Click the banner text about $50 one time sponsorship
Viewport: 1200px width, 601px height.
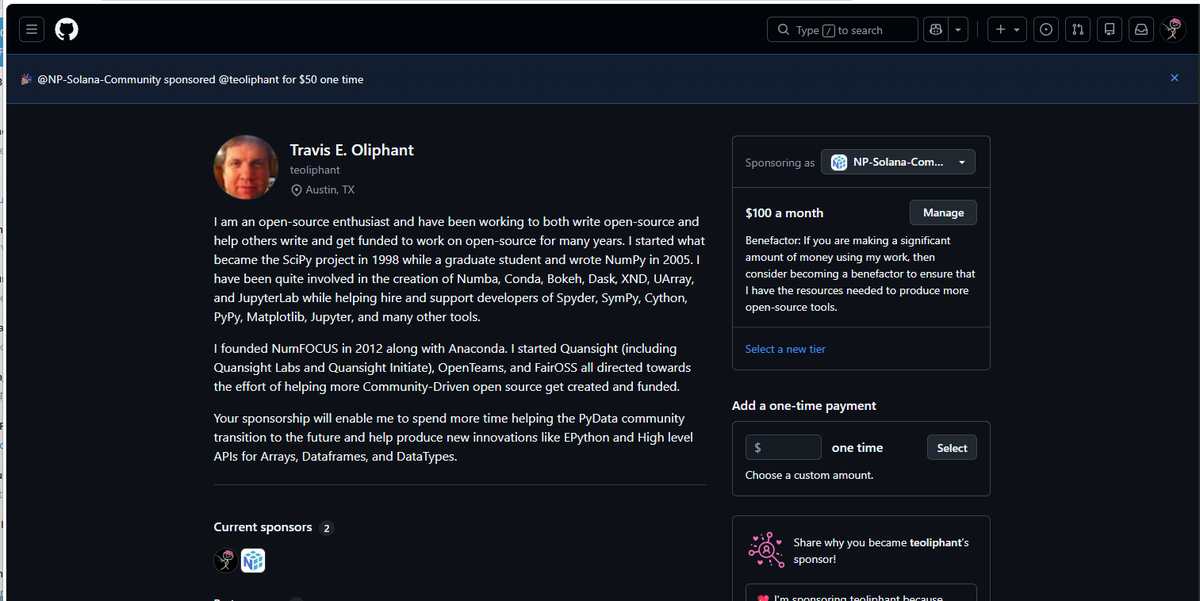(200, 79)
